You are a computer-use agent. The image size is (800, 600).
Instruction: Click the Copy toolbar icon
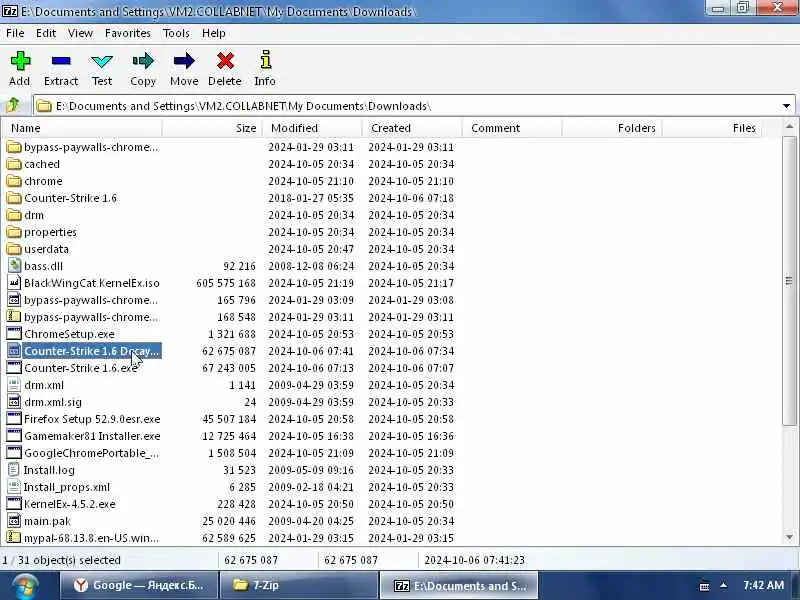[x=143, y=61]
